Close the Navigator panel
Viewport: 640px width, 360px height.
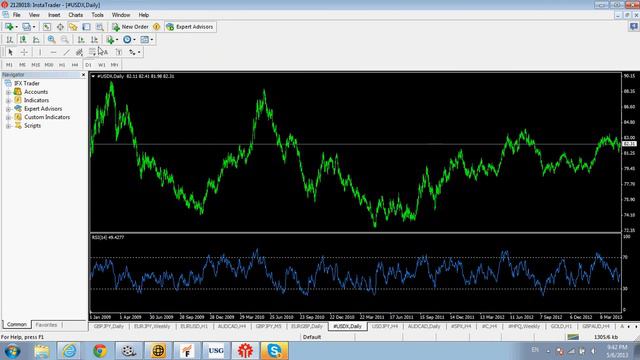click(83, 75)
